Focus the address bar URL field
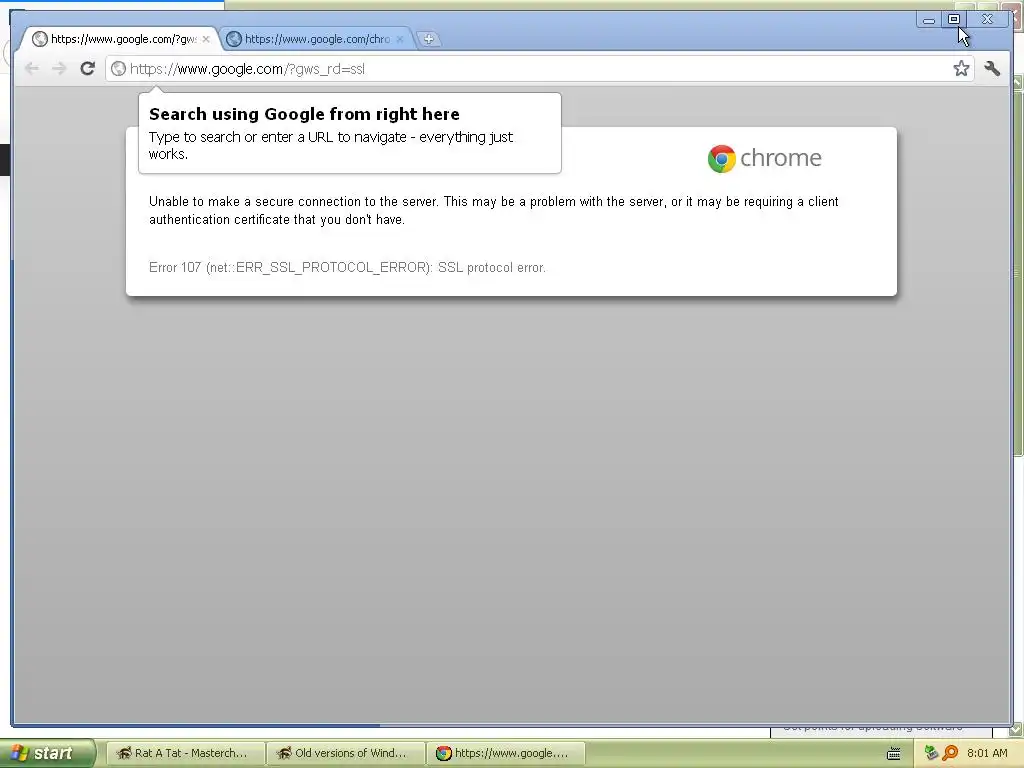The image size is (1024, 768). pyautogui.click(x=539, y=69)
